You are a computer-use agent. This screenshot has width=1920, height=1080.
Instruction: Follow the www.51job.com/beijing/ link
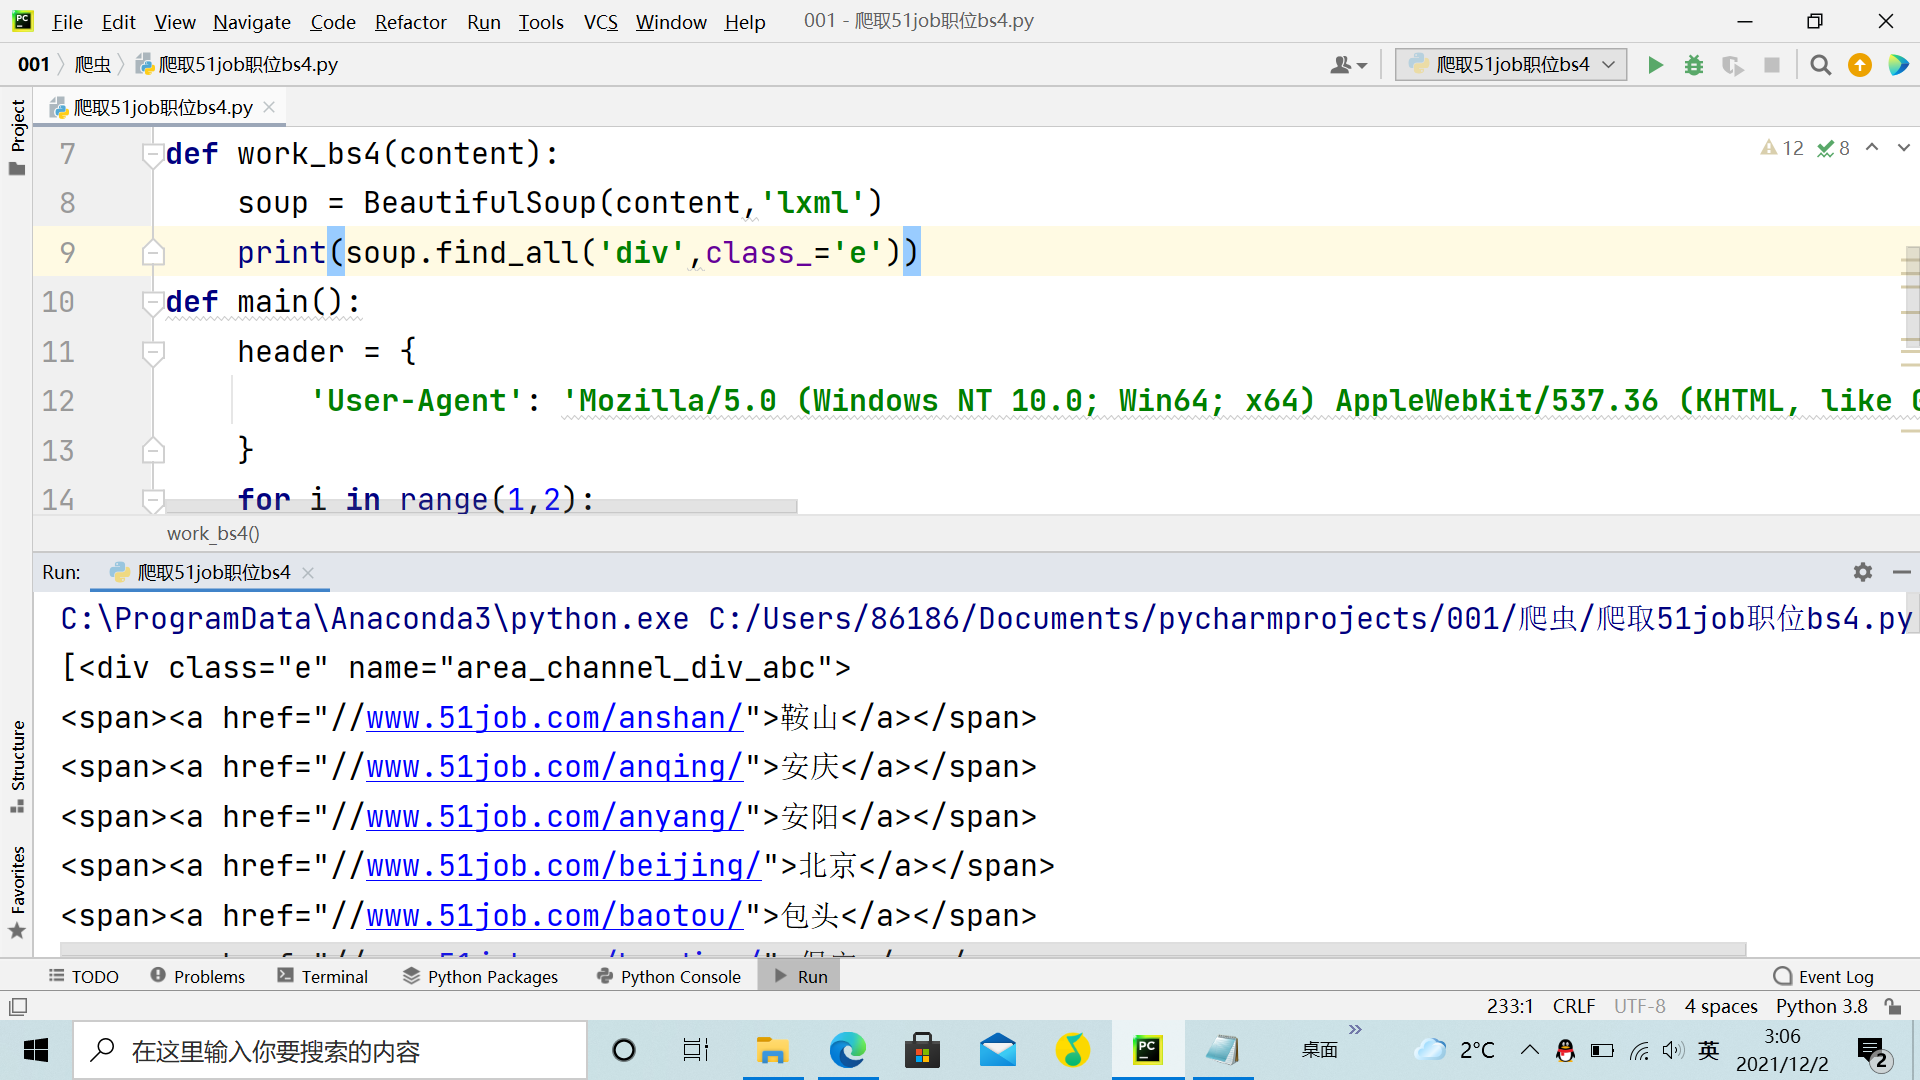pyautogui.click(x=564, y=866)
